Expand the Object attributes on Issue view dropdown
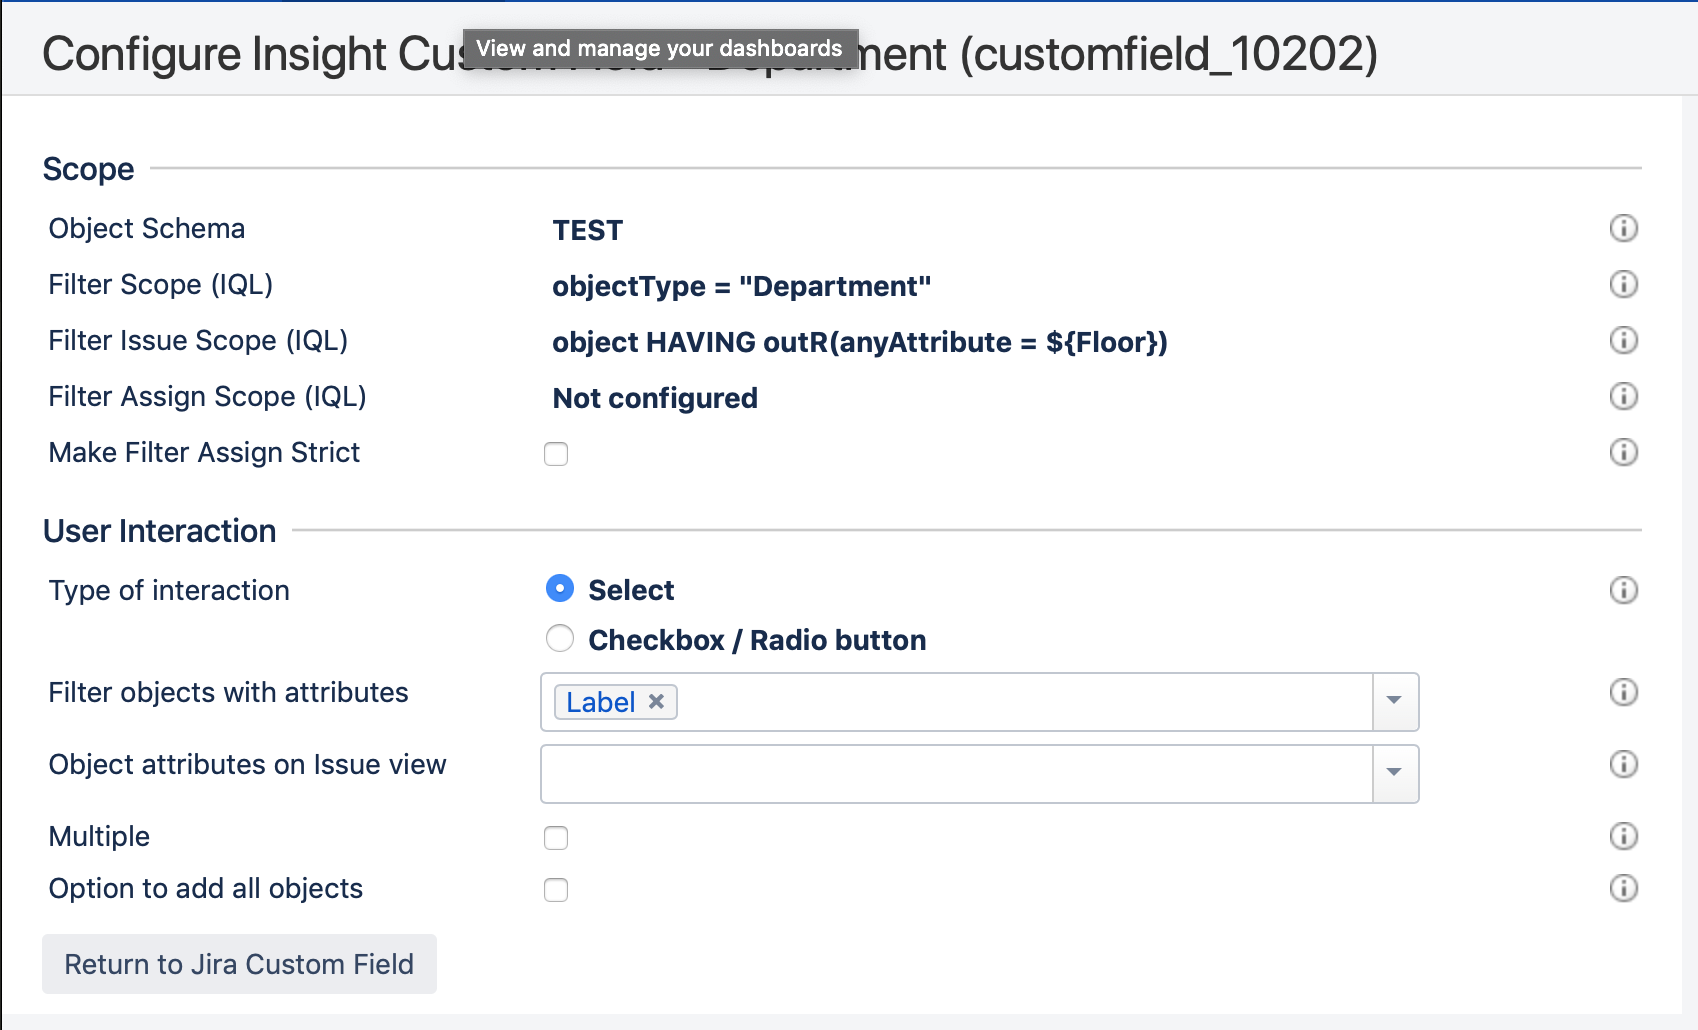1698x1030 pixels. (1395, 773)
